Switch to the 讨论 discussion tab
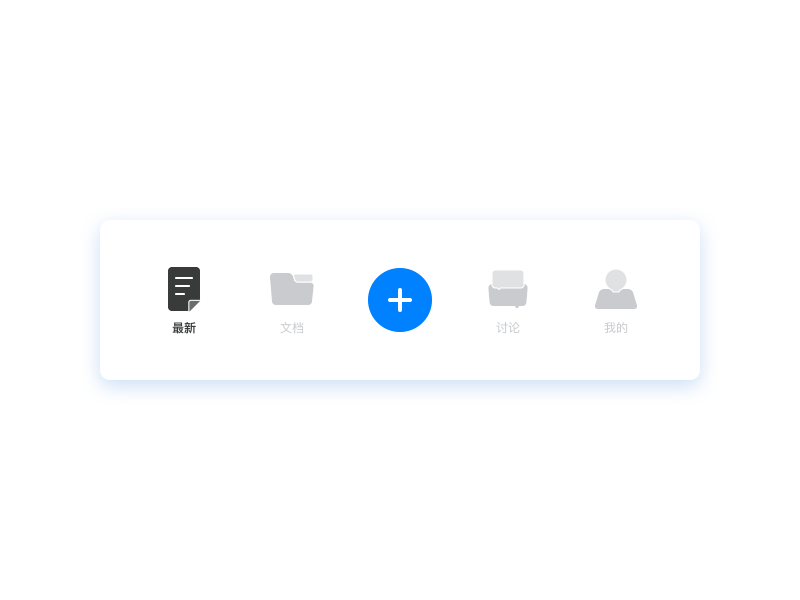 508,302
